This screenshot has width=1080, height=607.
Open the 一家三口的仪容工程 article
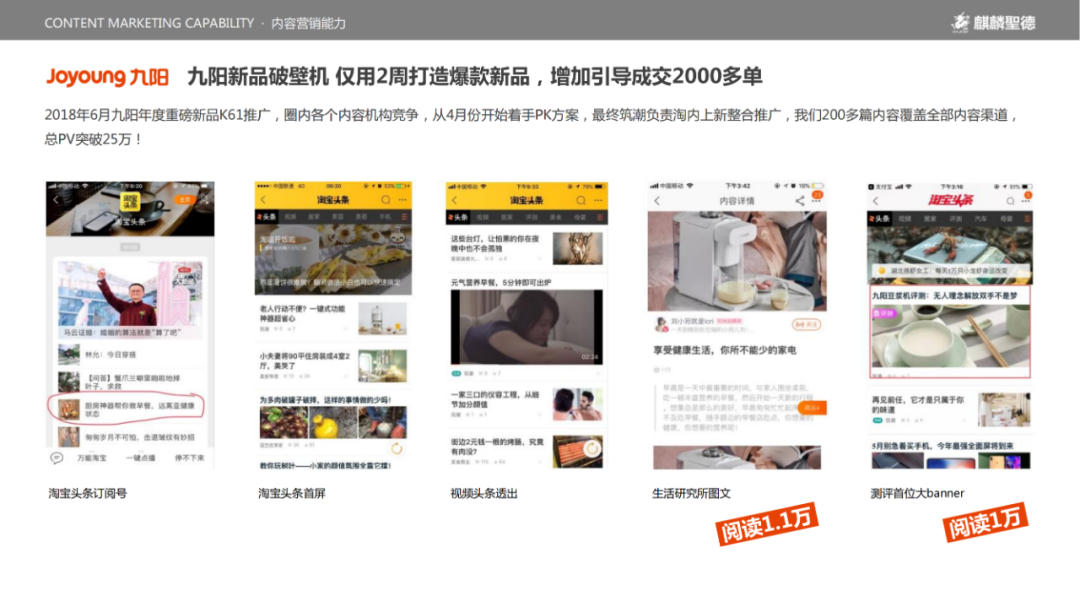coord(527,404)
